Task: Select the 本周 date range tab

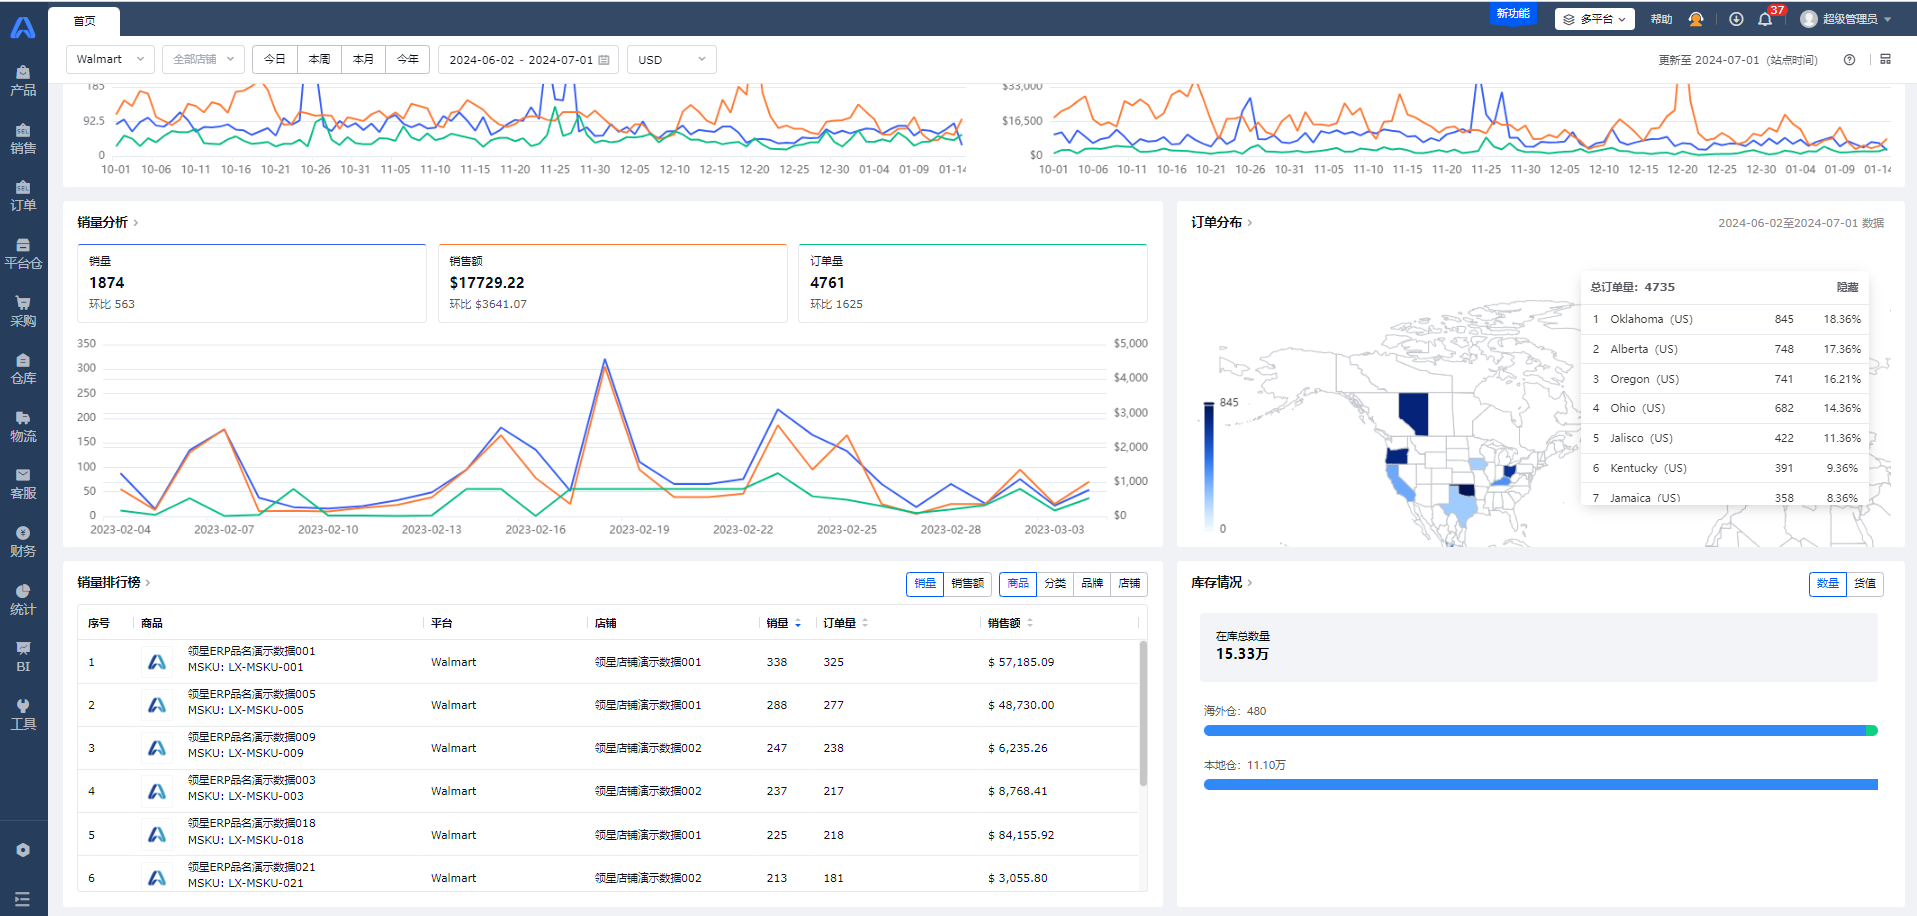Action: 320,59
